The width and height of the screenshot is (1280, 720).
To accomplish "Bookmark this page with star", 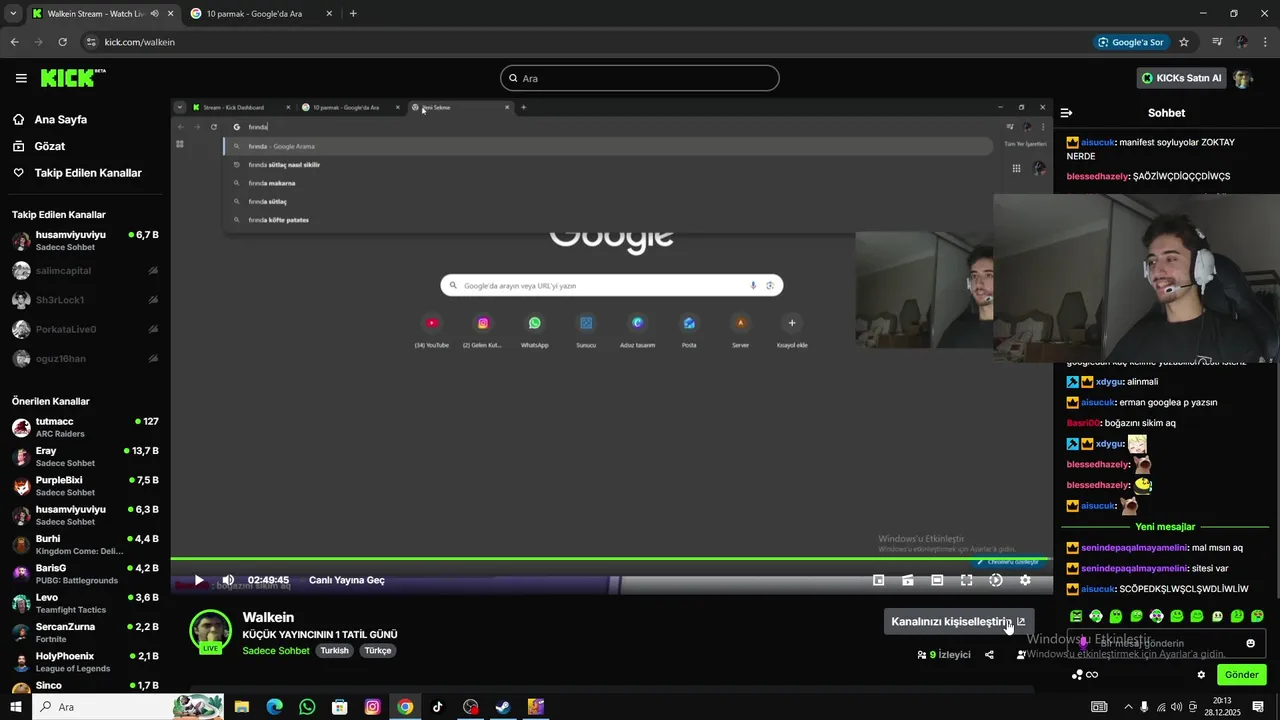I will pos(1184,42).
